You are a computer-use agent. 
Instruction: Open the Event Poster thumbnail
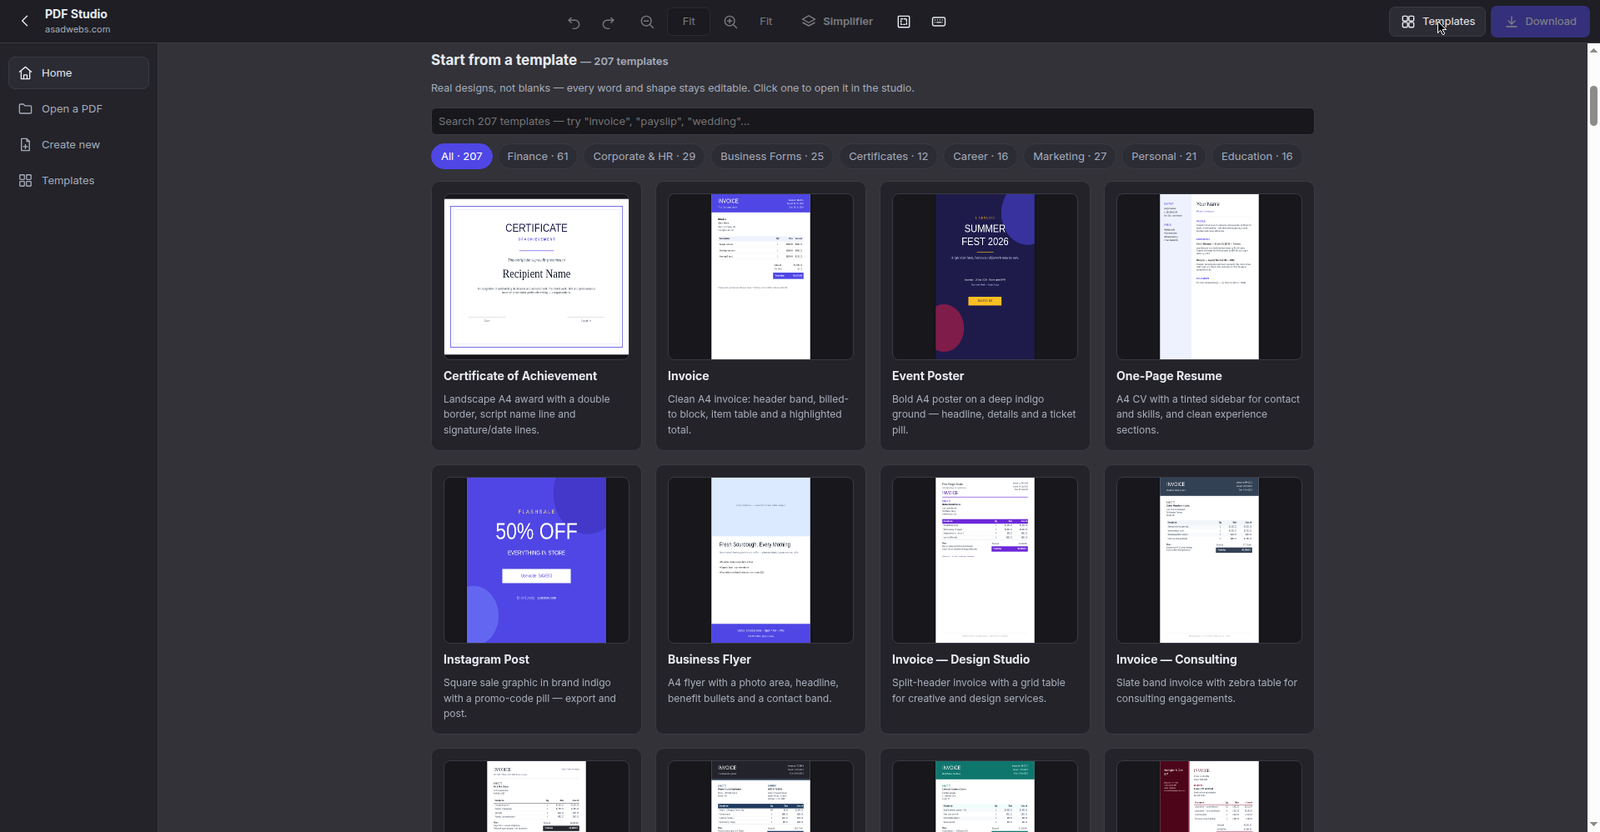tap(985, 277)
